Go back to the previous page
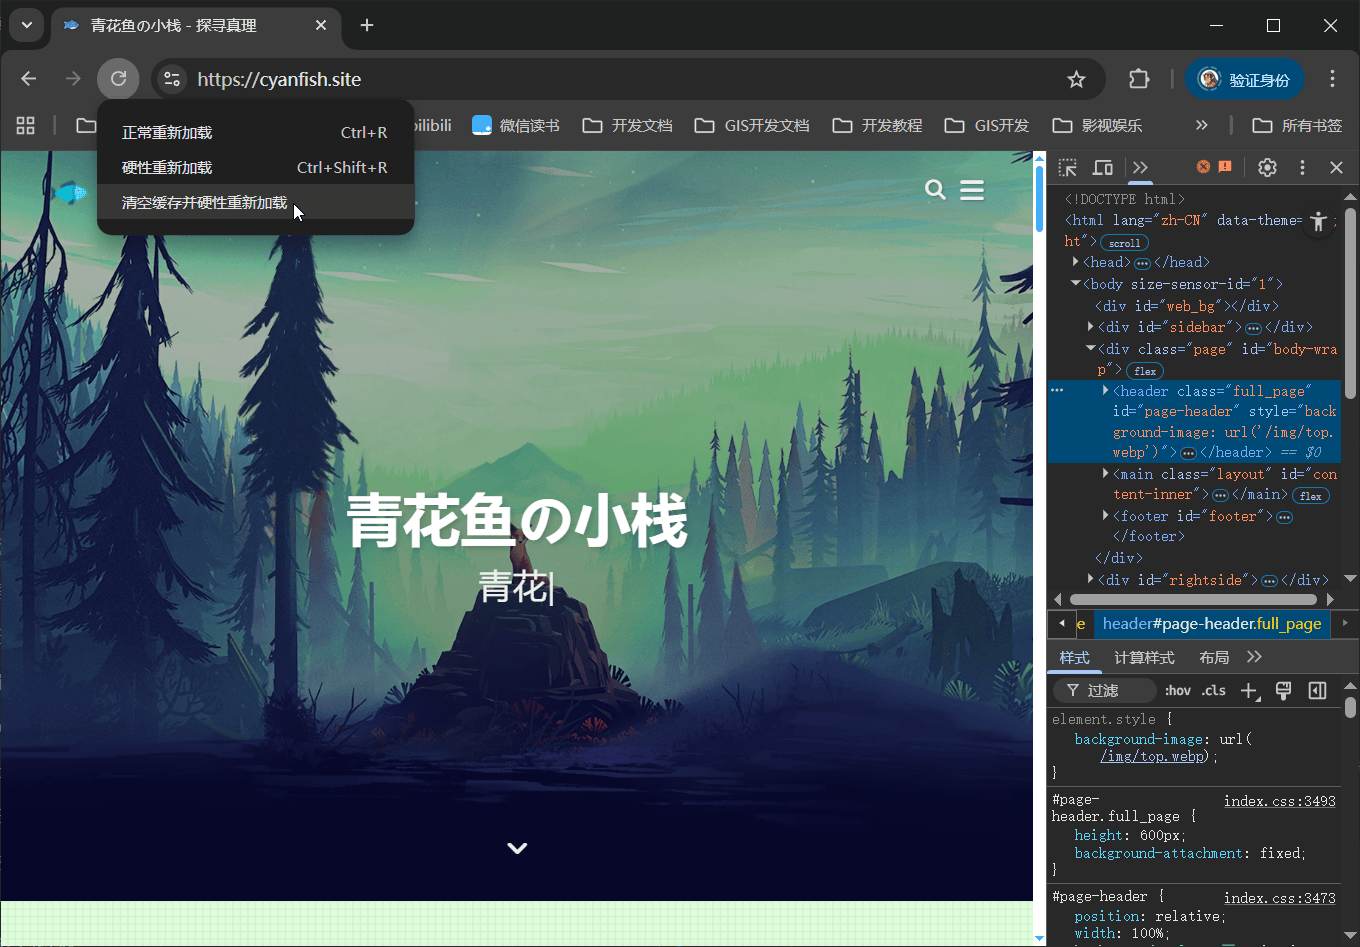The width and height of the screenshot is (1360, 947). click(29, 79)
